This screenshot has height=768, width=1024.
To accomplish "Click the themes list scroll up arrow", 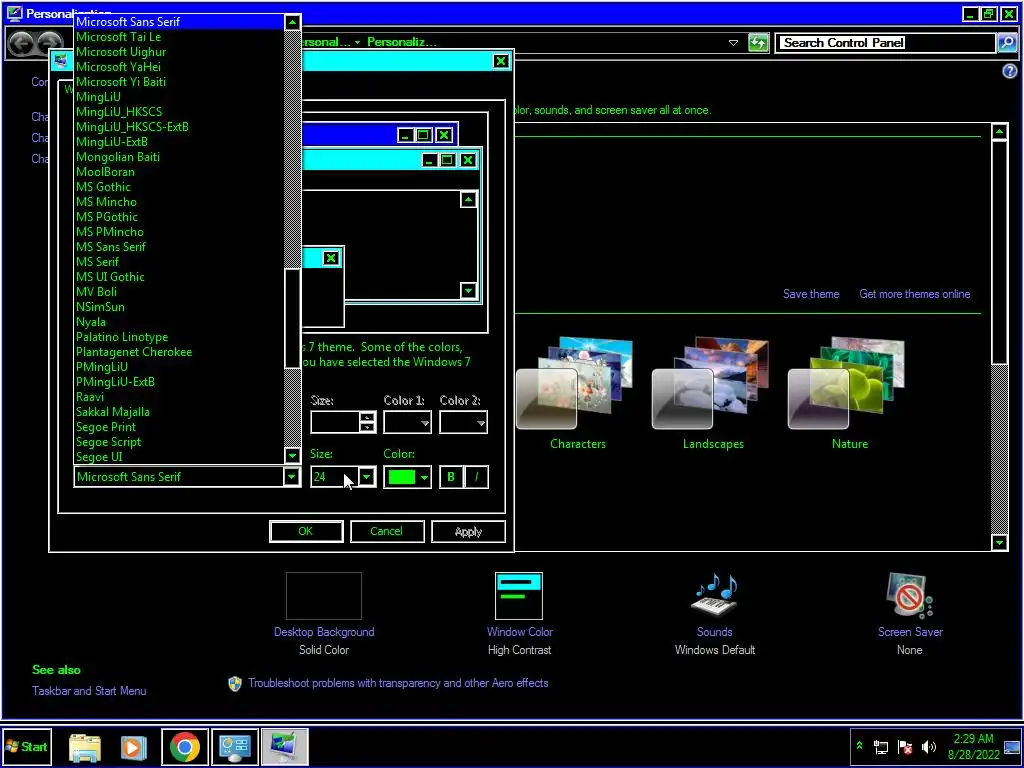I will (x=999, y=132).
